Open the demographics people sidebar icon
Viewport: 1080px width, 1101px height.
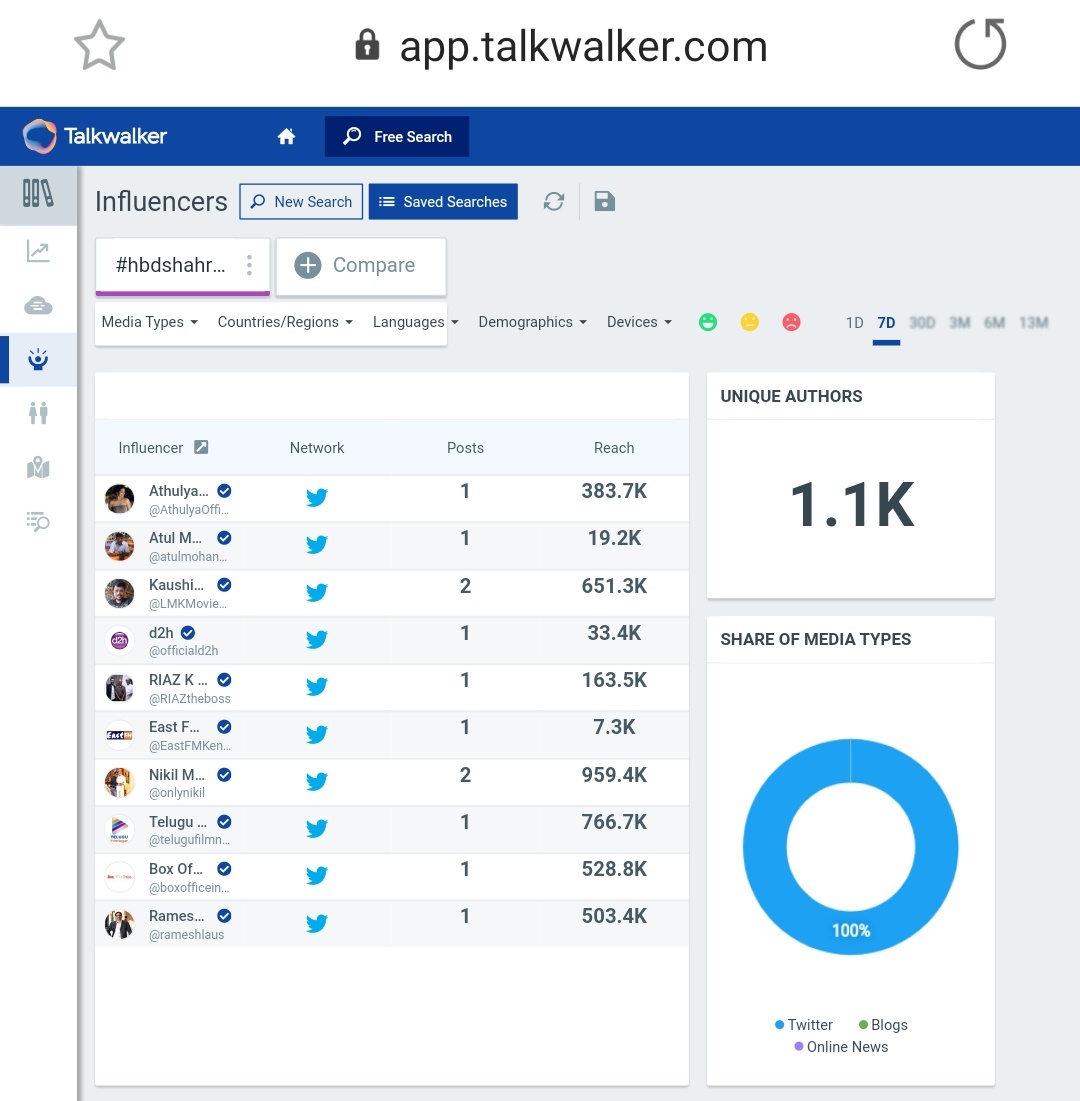38,413
